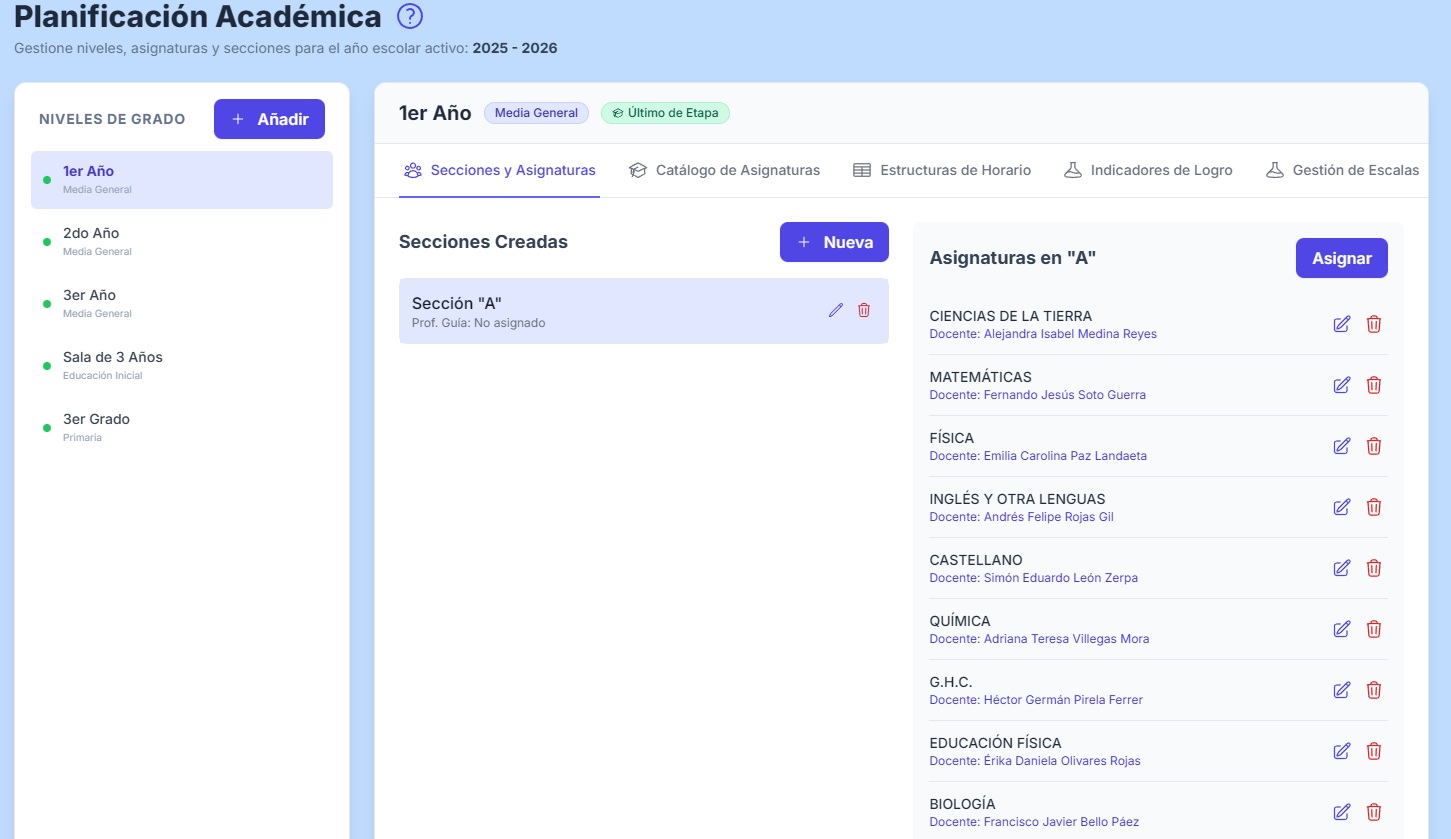Switch to Secciones y Asignaturas tab
The width and height of the screenshot is (1451, 839).
point(499,170)
